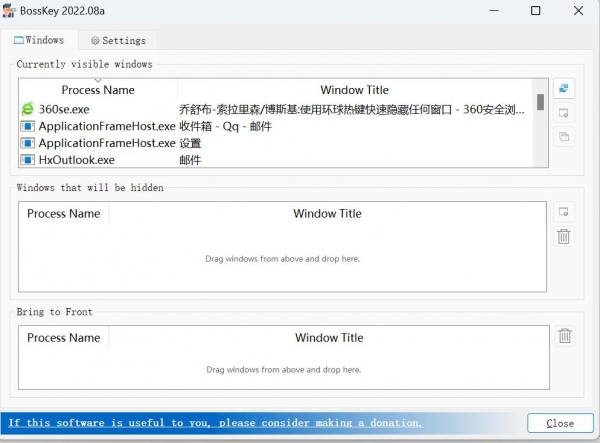Image resolution: width=600 pixels, height=443 pixels.
Task: Click trash icon in Bring to Front section
Action: (565, 336)
